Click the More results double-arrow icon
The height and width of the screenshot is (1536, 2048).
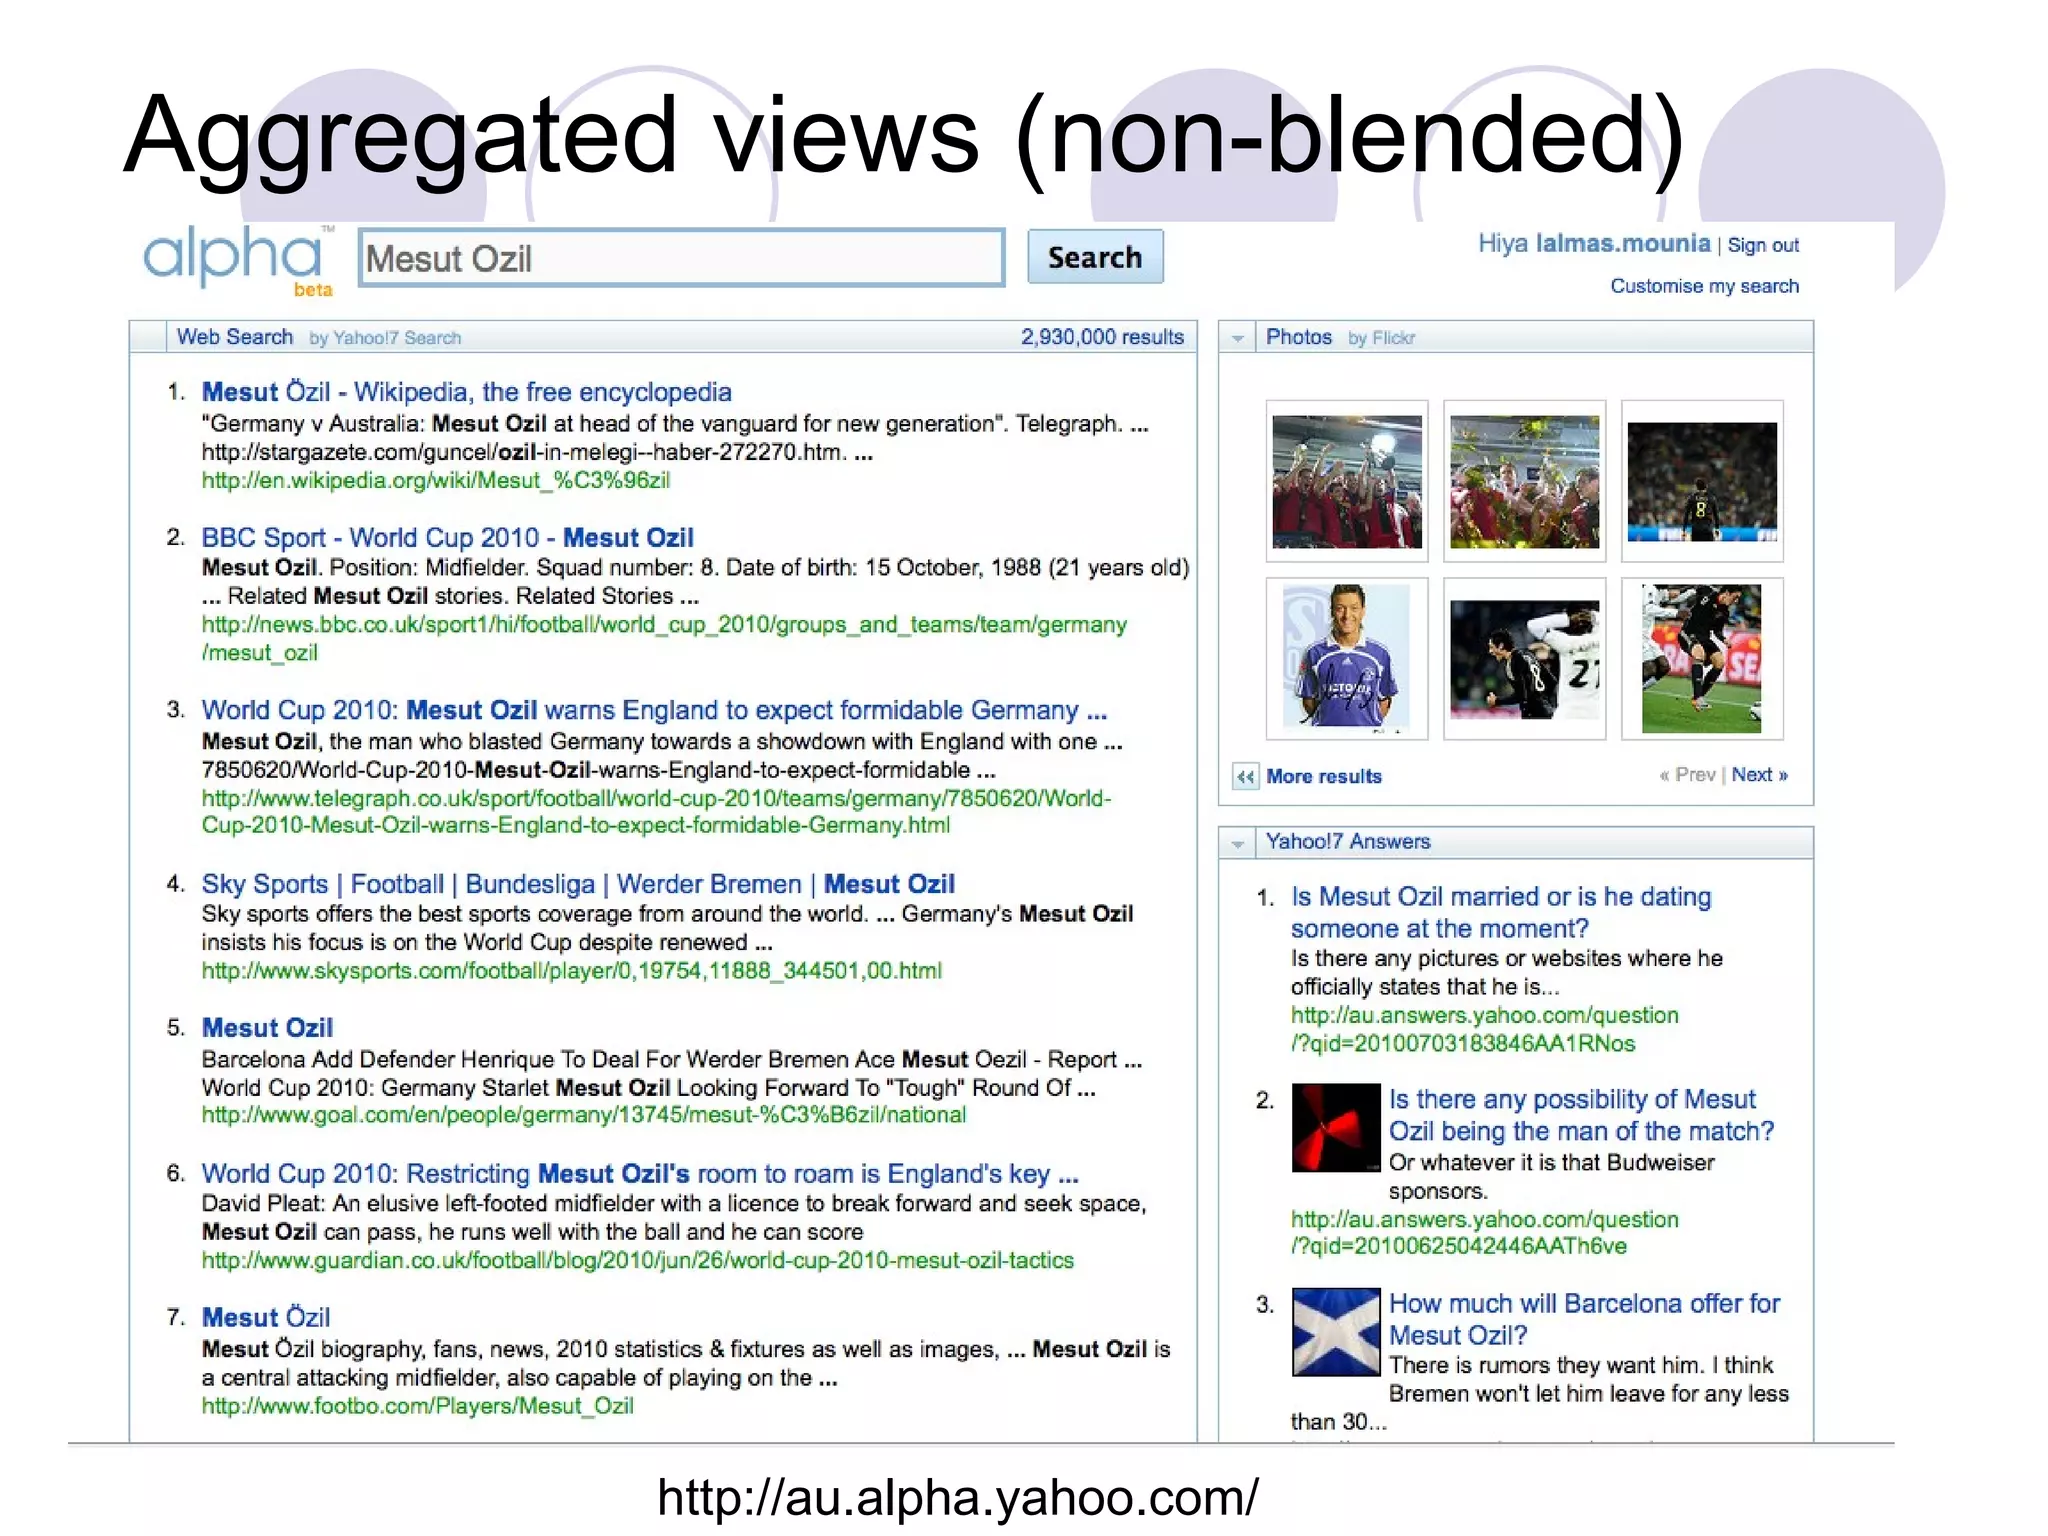(x=1245, y=776)
